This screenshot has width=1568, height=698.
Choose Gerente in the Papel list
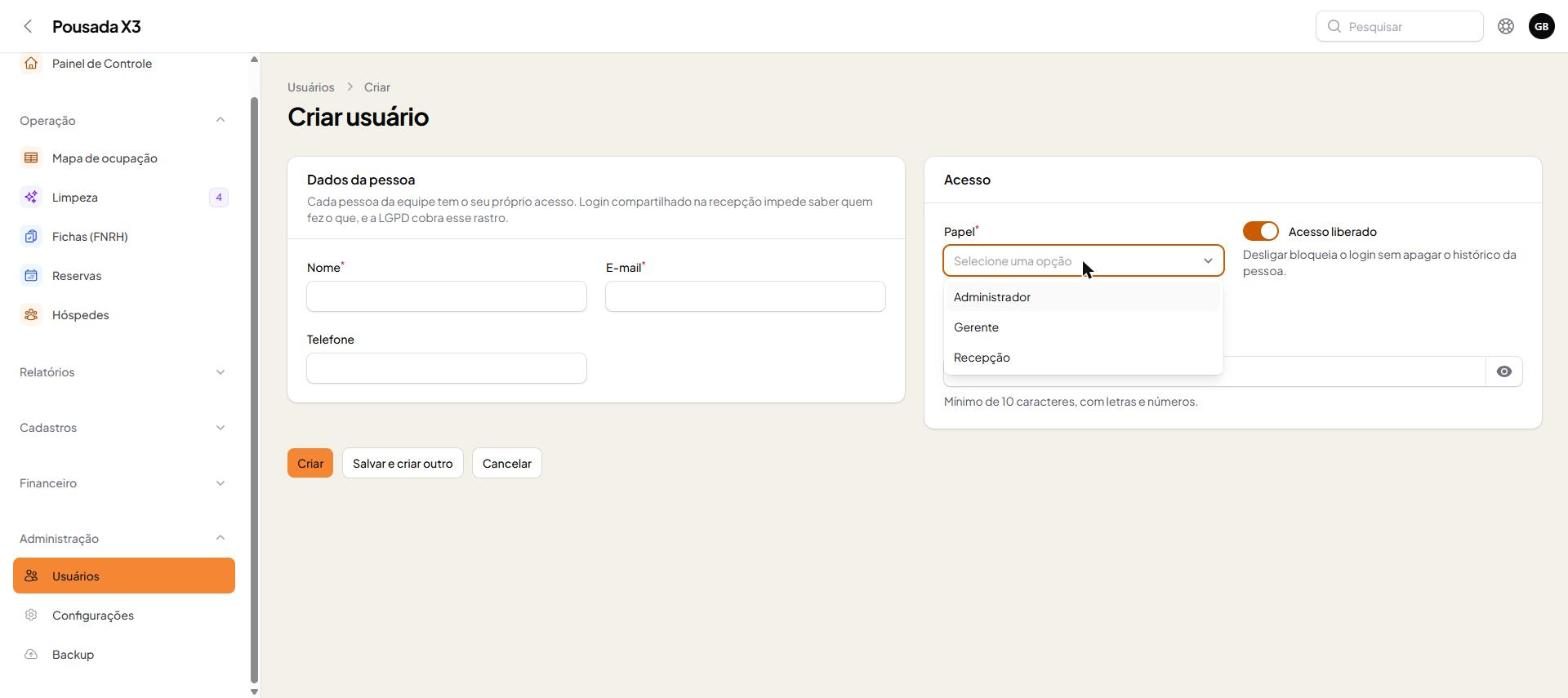(x=1083, y=327)
